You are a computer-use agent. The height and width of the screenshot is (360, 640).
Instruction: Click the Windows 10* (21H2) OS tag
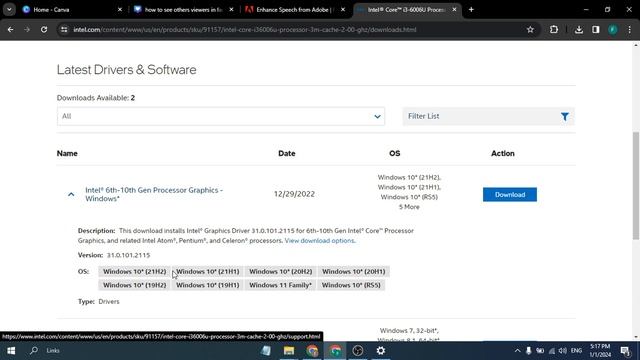click(135, 271)
